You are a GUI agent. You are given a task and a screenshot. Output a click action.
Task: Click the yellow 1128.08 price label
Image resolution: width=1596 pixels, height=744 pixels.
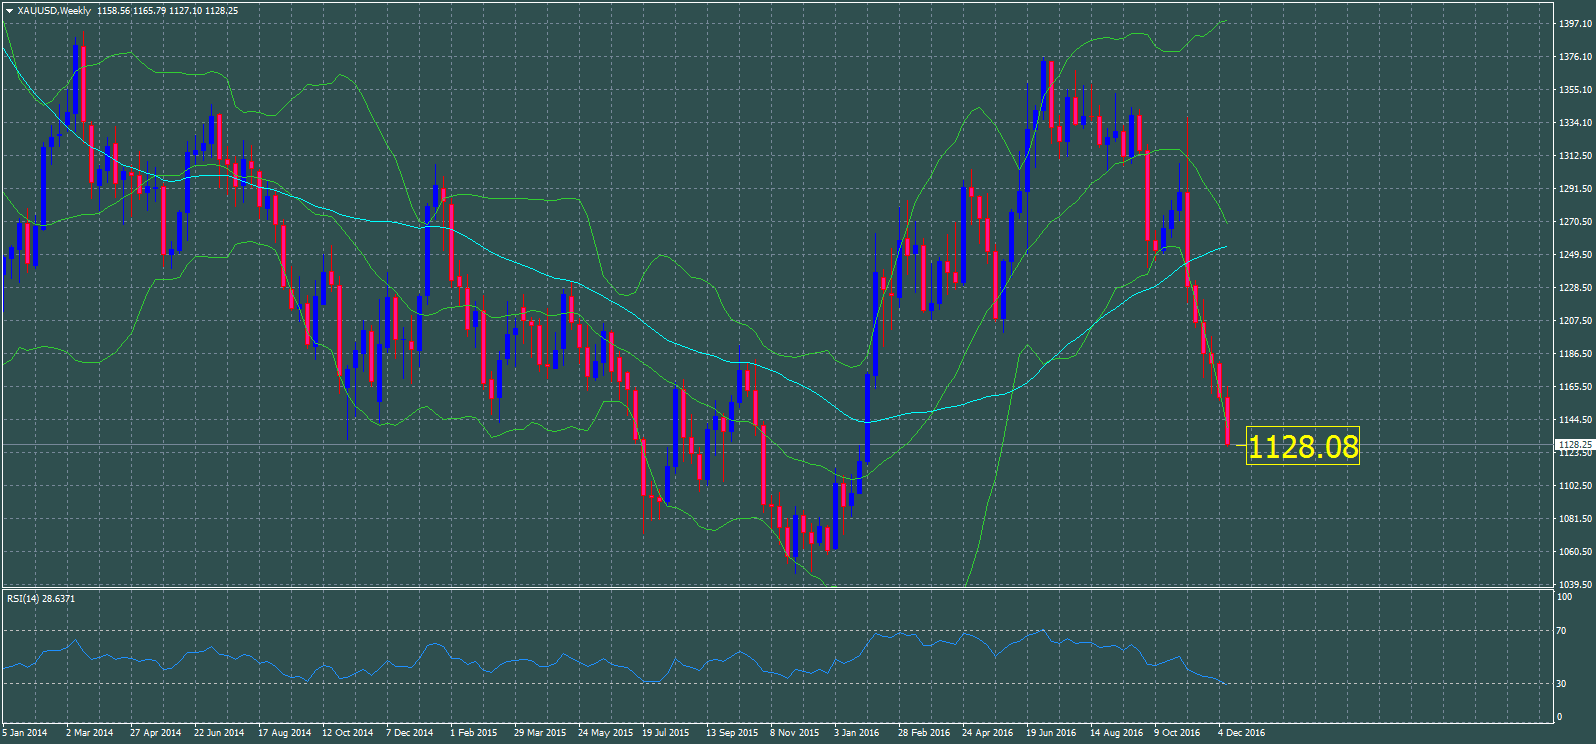tap(1303, 447)
